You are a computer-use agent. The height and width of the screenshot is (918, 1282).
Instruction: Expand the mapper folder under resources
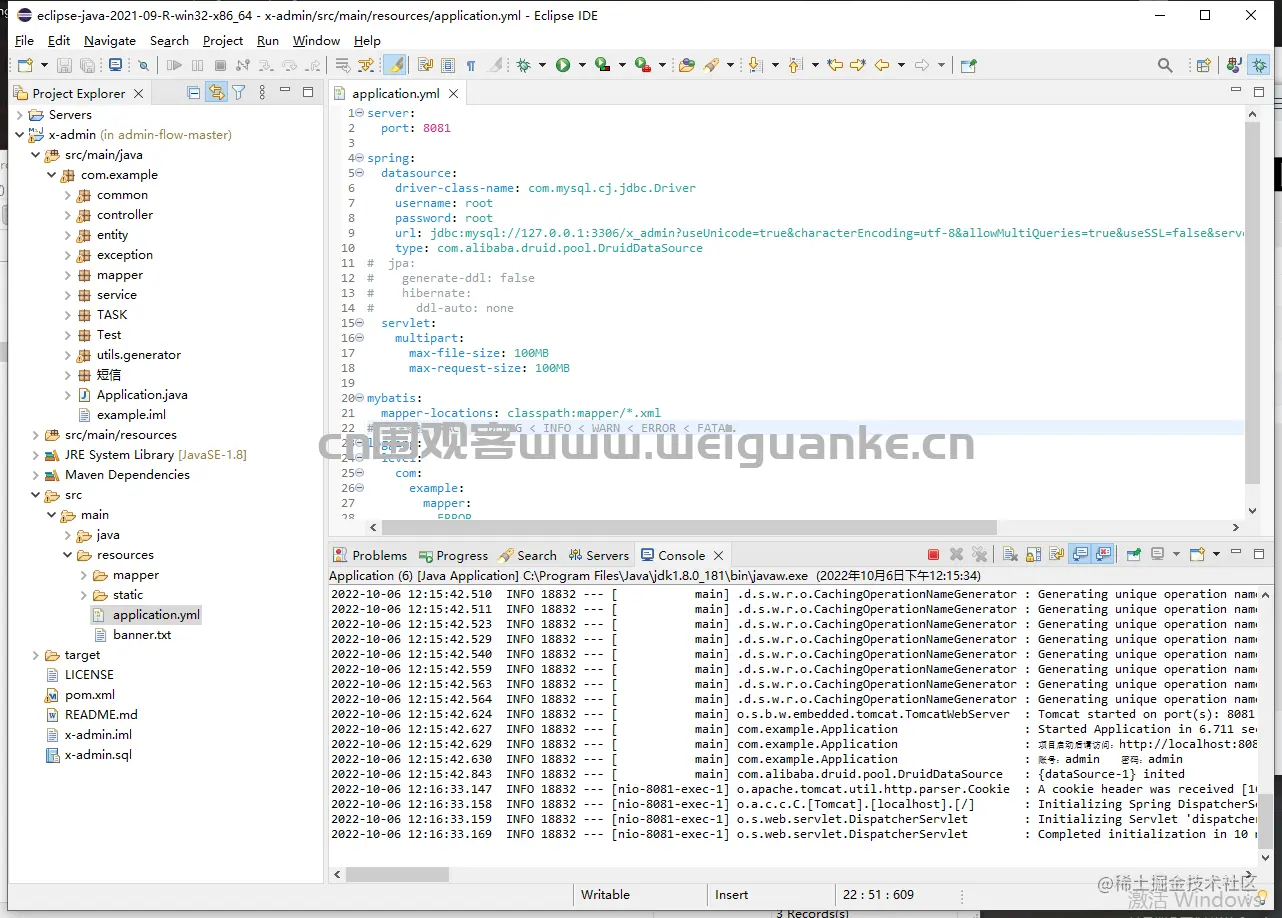(85, 575)
